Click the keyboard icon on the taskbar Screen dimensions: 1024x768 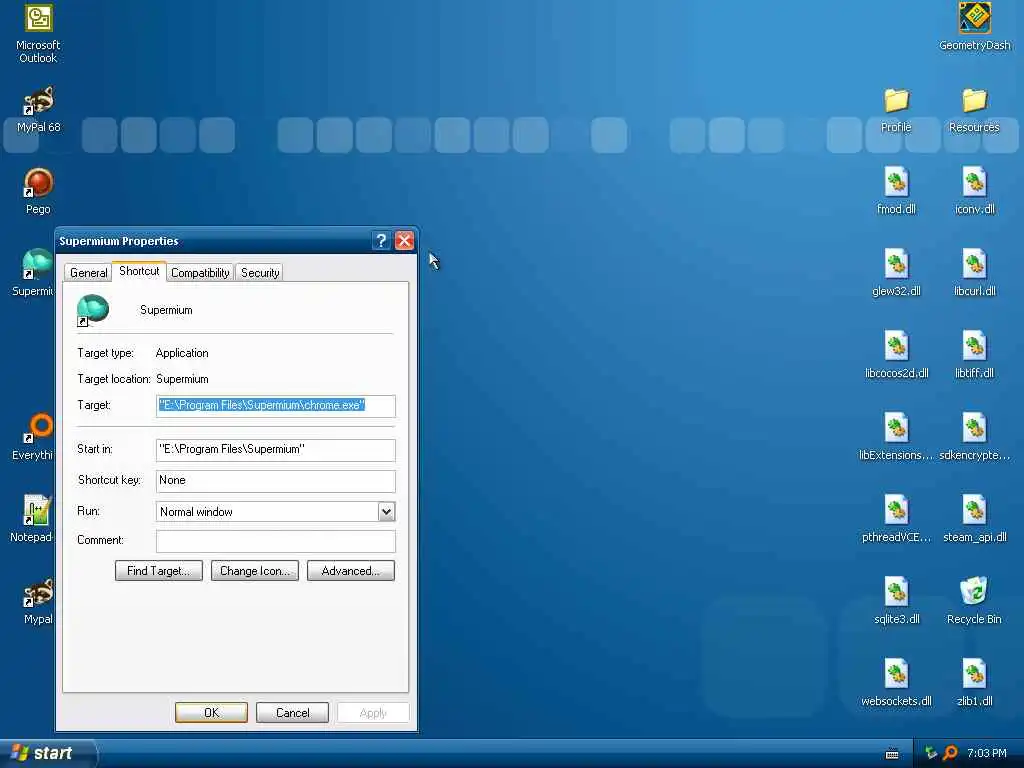pyautogui.click(x=892, y=754)
